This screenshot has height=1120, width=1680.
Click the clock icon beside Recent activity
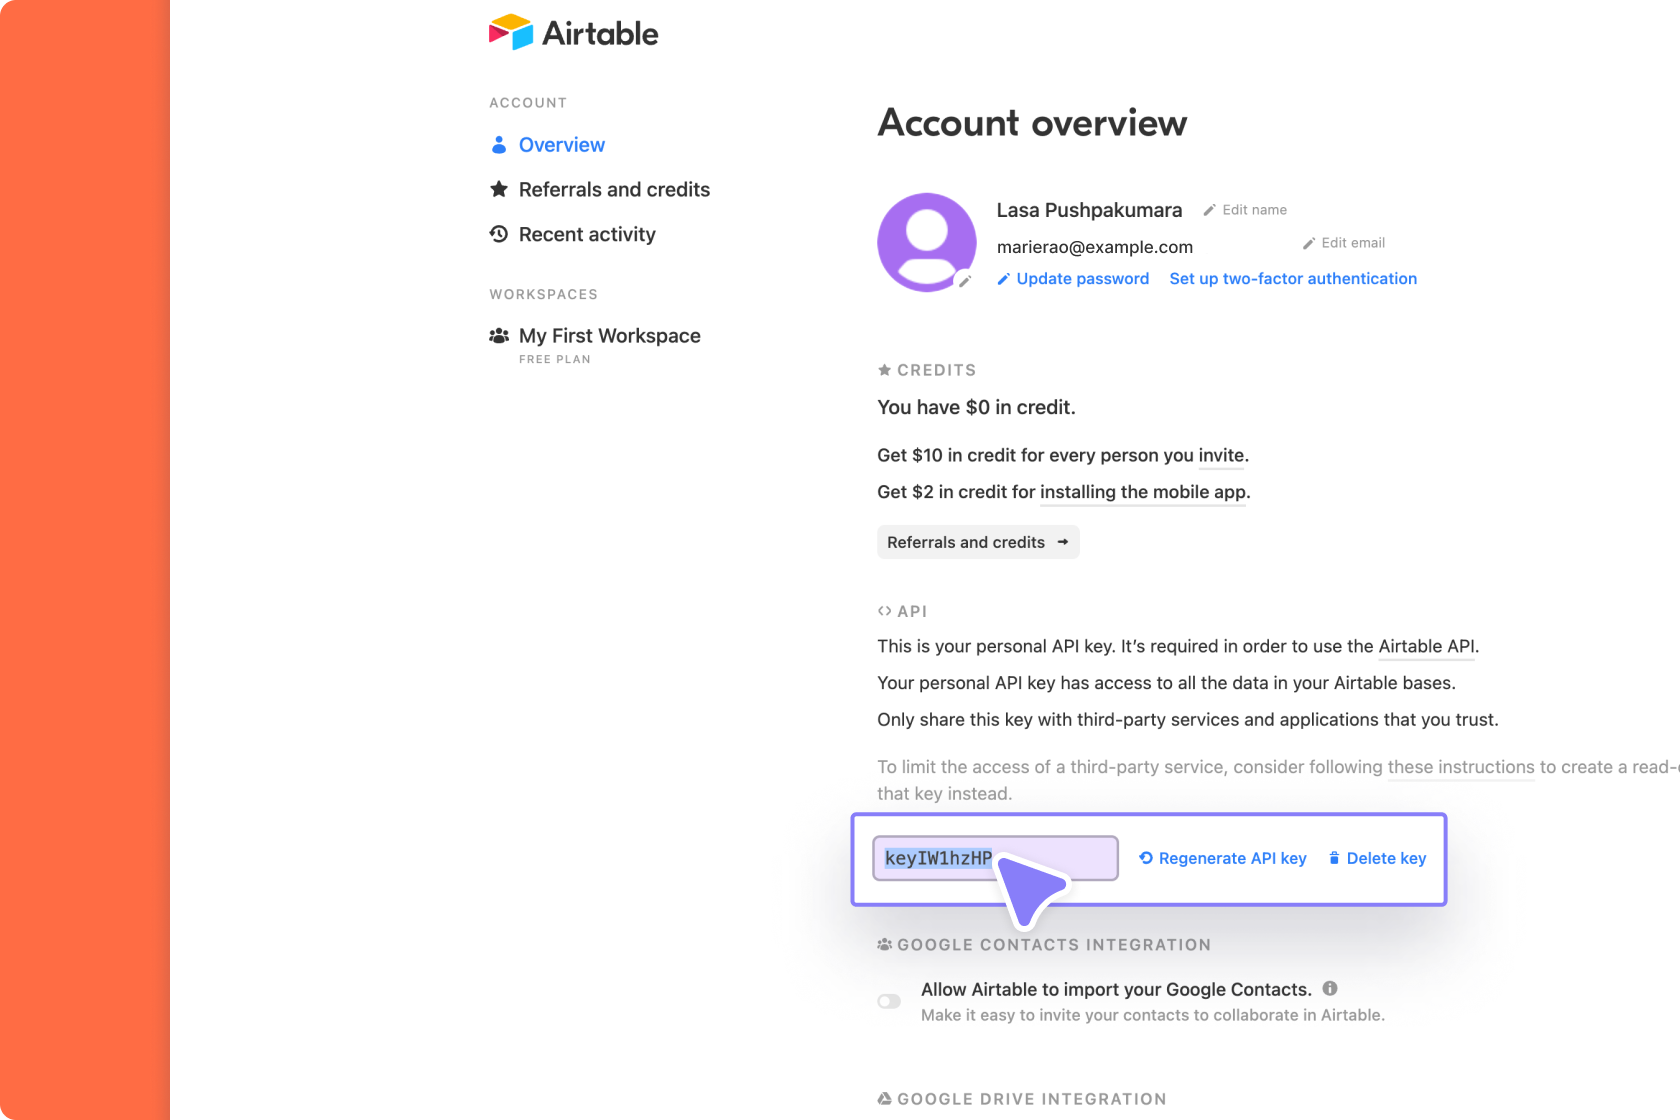498,234
